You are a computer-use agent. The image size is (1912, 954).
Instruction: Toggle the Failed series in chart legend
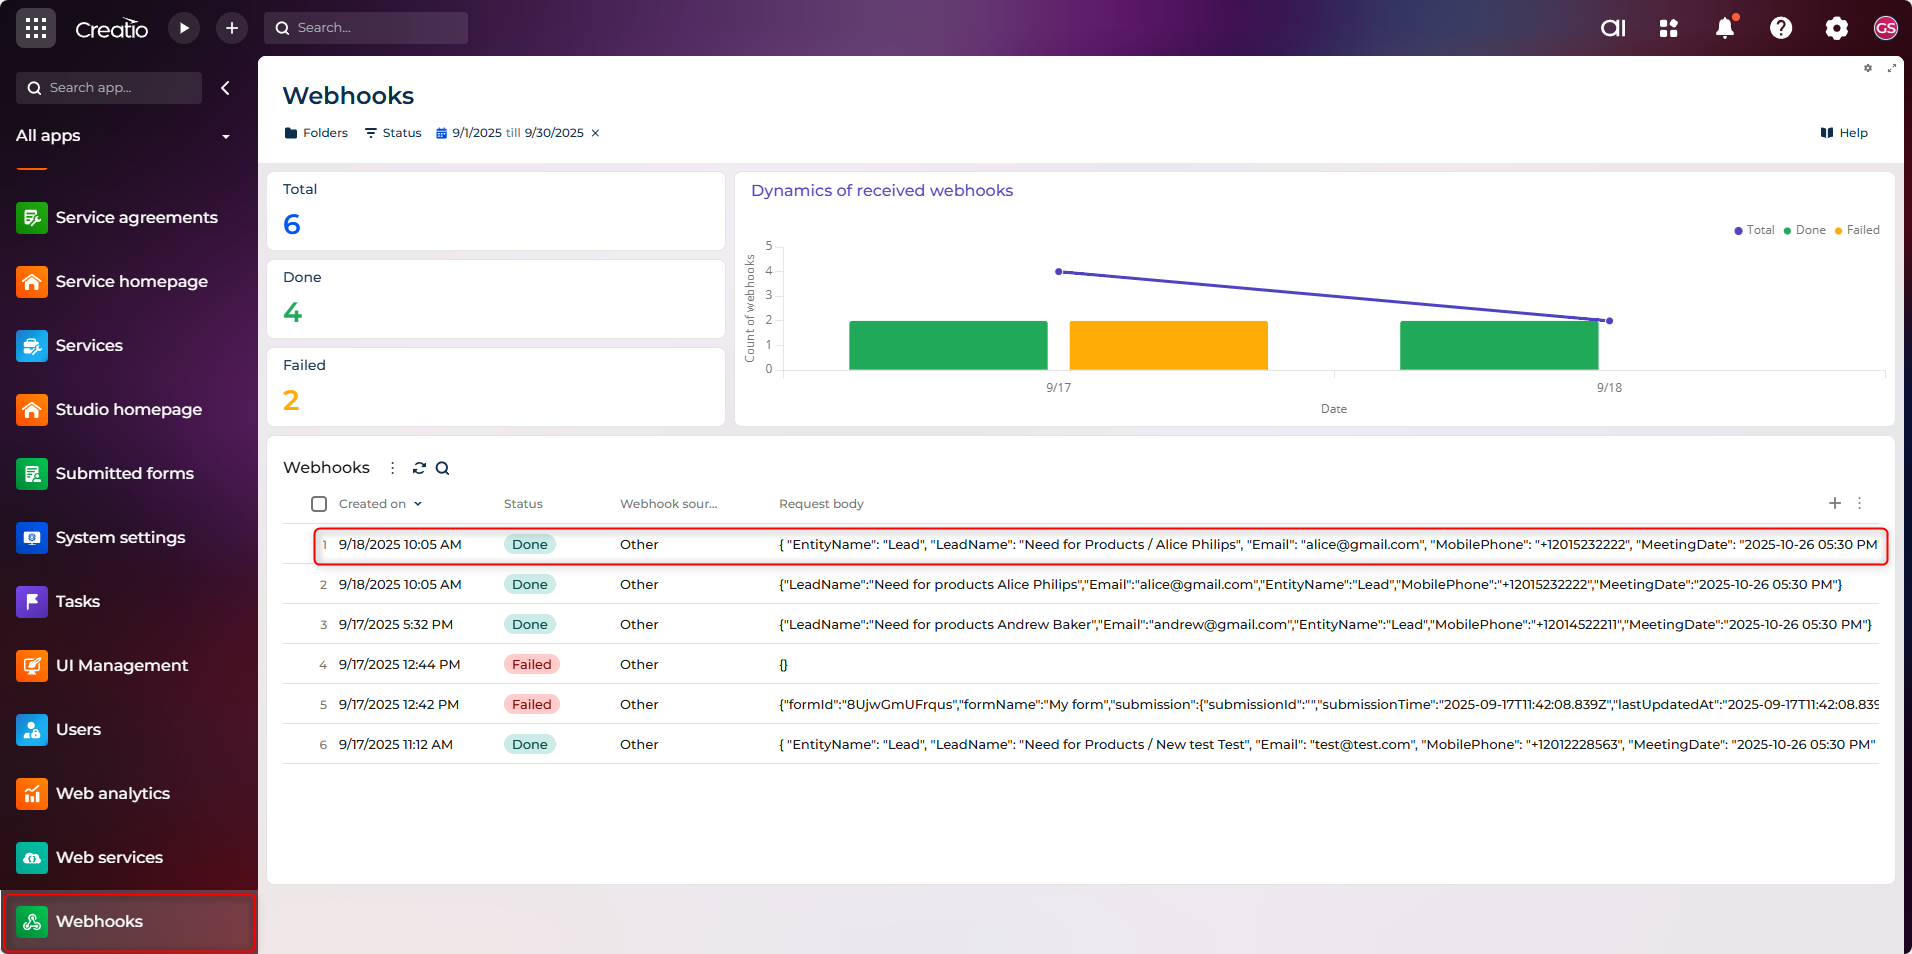click(x=1857, y=230)
